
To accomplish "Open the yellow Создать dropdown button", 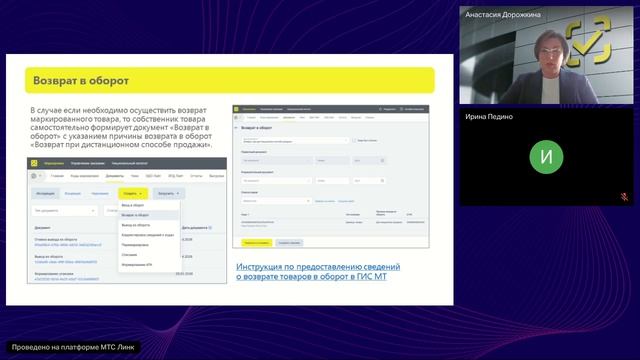I will [133, 193].
